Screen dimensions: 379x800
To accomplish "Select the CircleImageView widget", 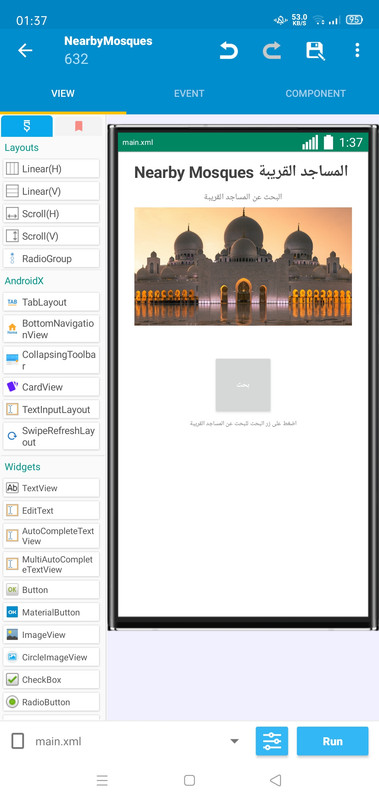I will (x=51, y=657).
